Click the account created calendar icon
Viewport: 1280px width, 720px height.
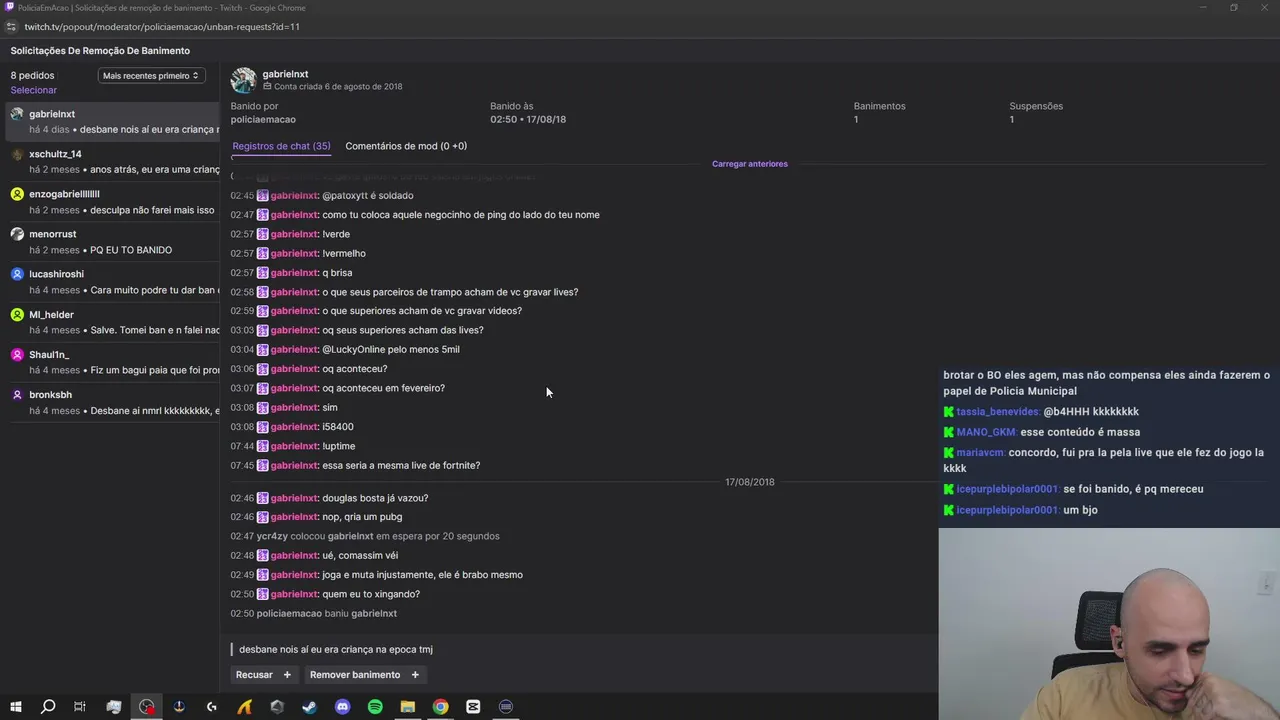(267, 86)
